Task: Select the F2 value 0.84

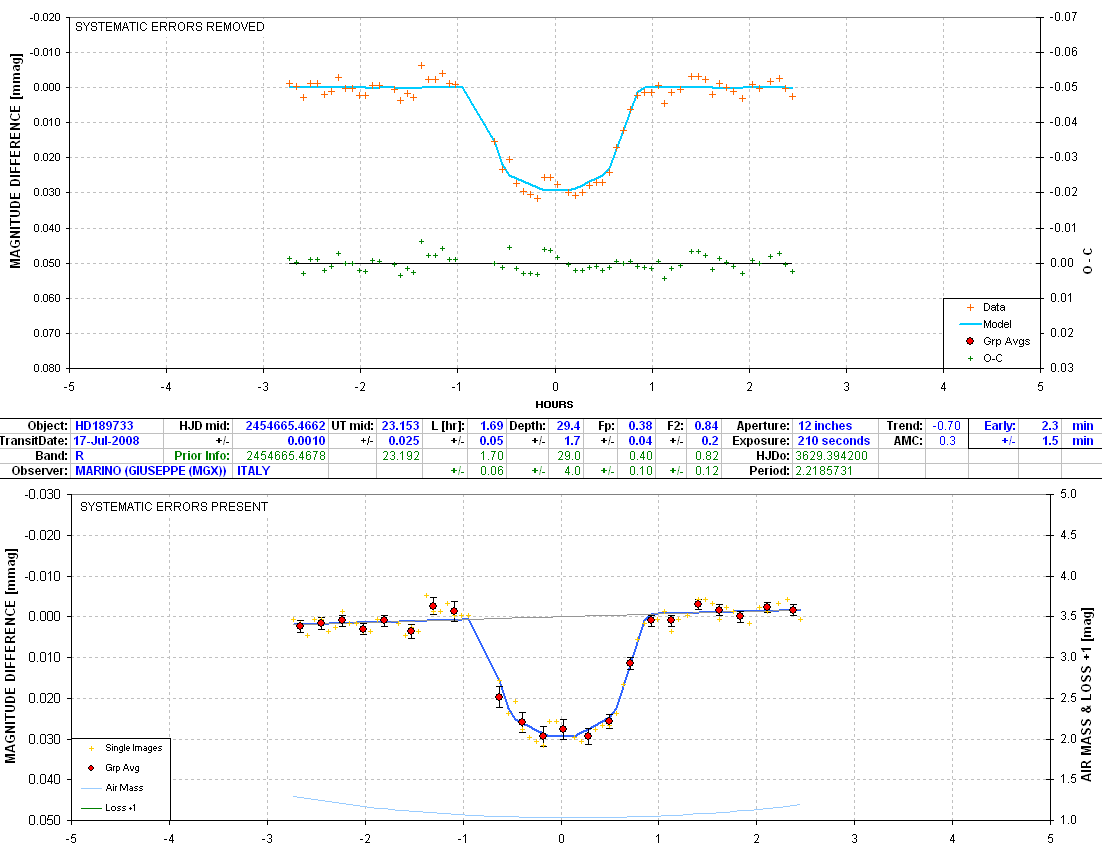Action: (706, 426)
